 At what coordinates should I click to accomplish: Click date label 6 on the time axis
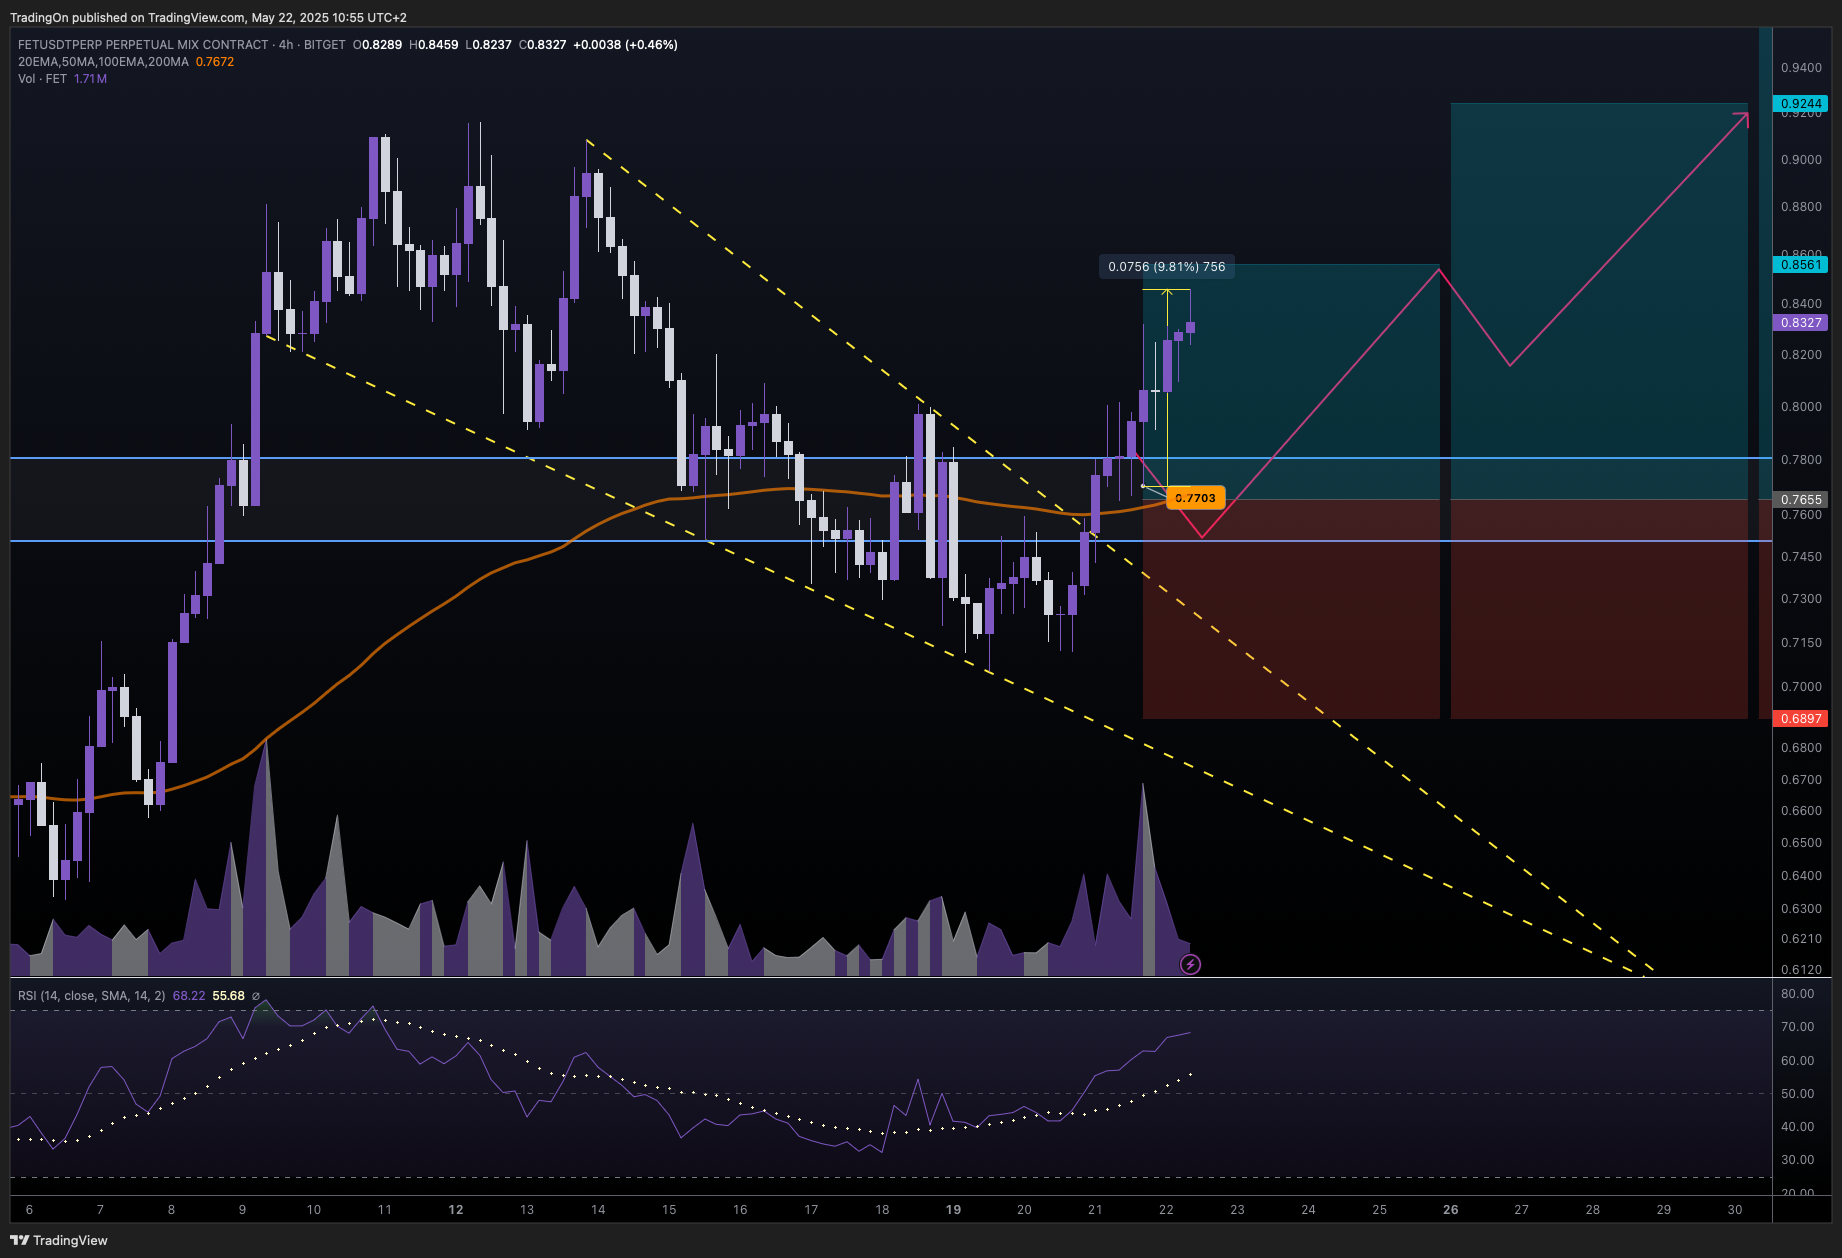(x=29, y=1210)
